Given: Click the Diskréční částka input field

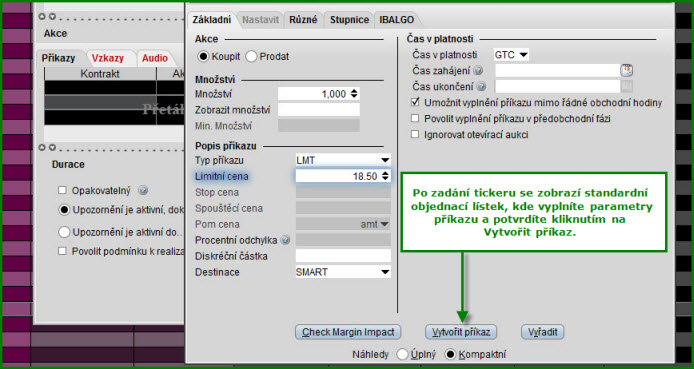Looking at the screenshot, I should [343, 256].
